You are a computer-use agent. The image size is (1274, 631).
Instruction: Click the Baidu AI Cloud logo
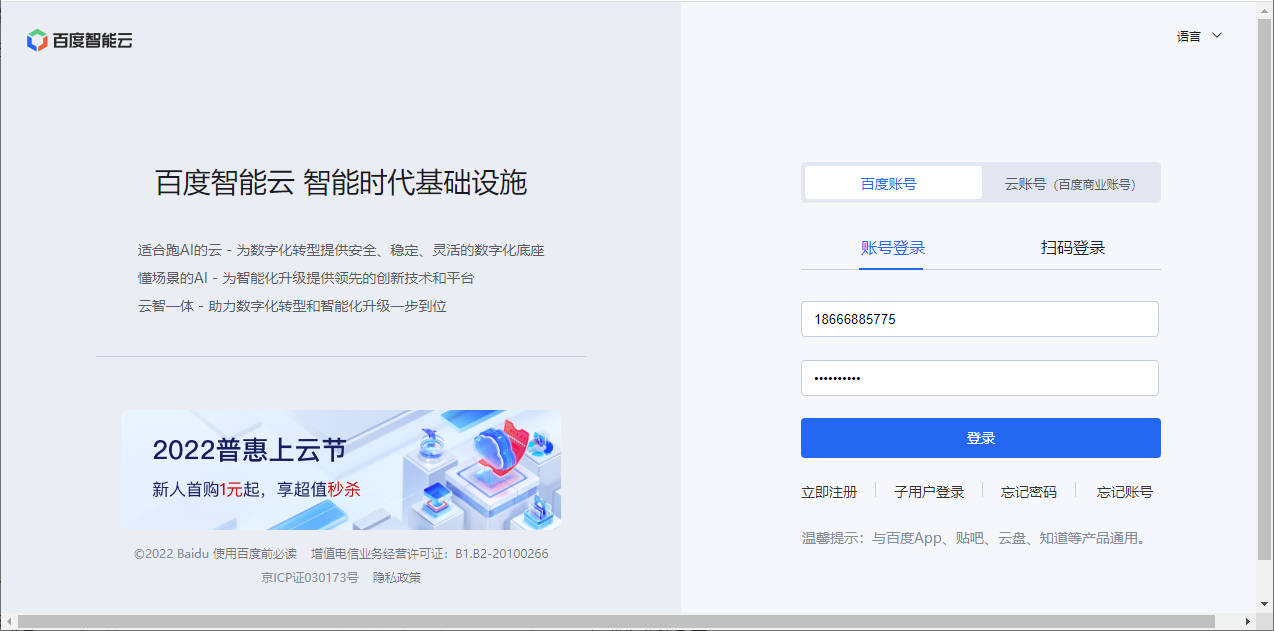[x=79, y=40]
